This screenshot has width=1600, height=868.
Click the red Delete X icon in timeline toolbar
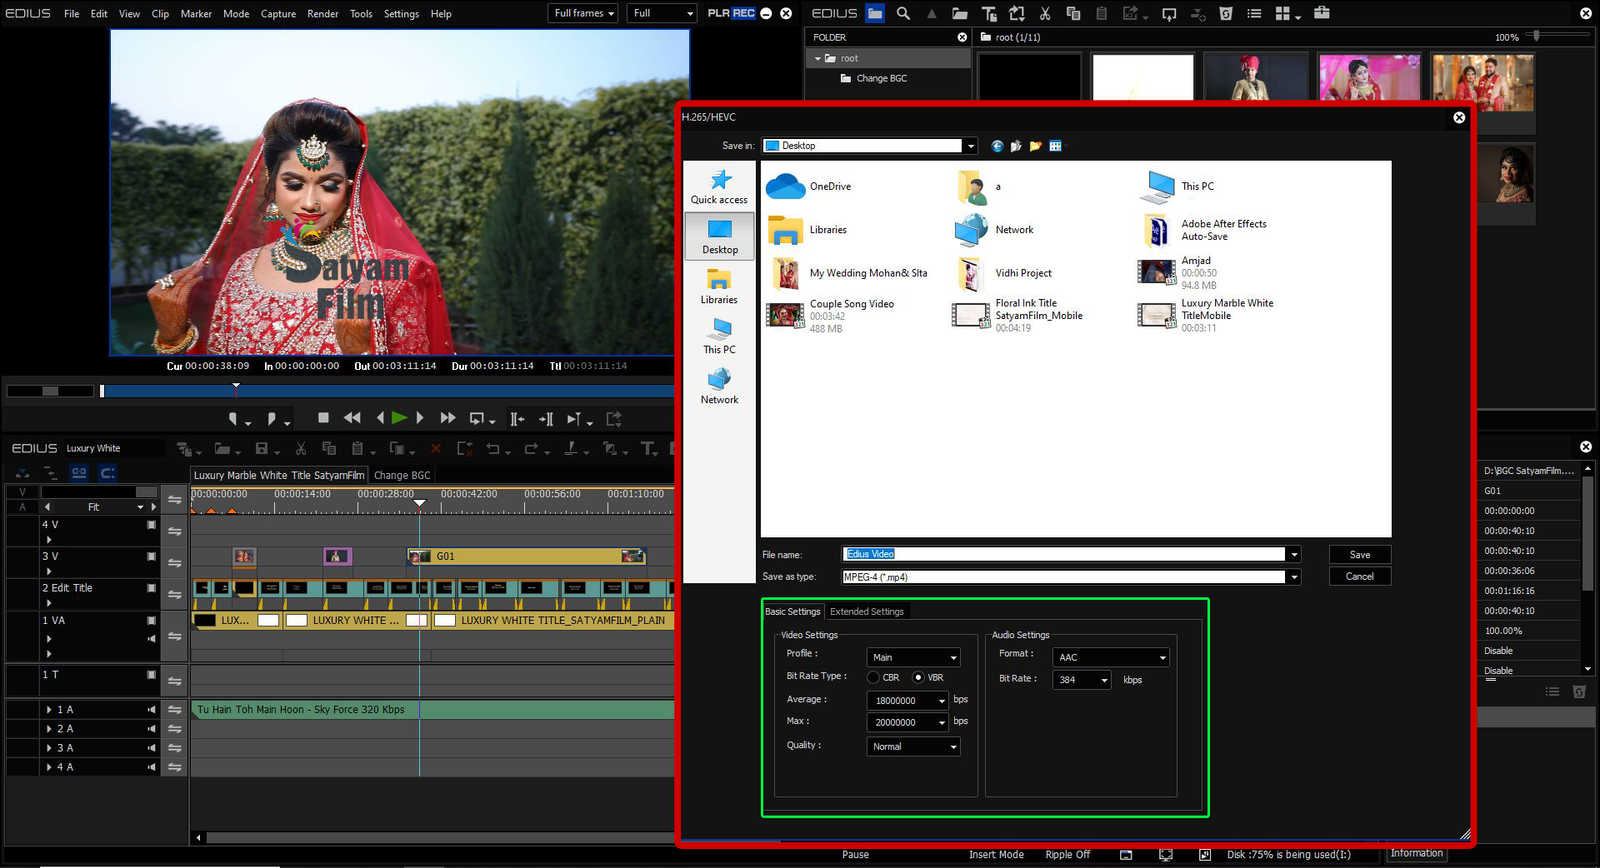click(x=435, y=449)
